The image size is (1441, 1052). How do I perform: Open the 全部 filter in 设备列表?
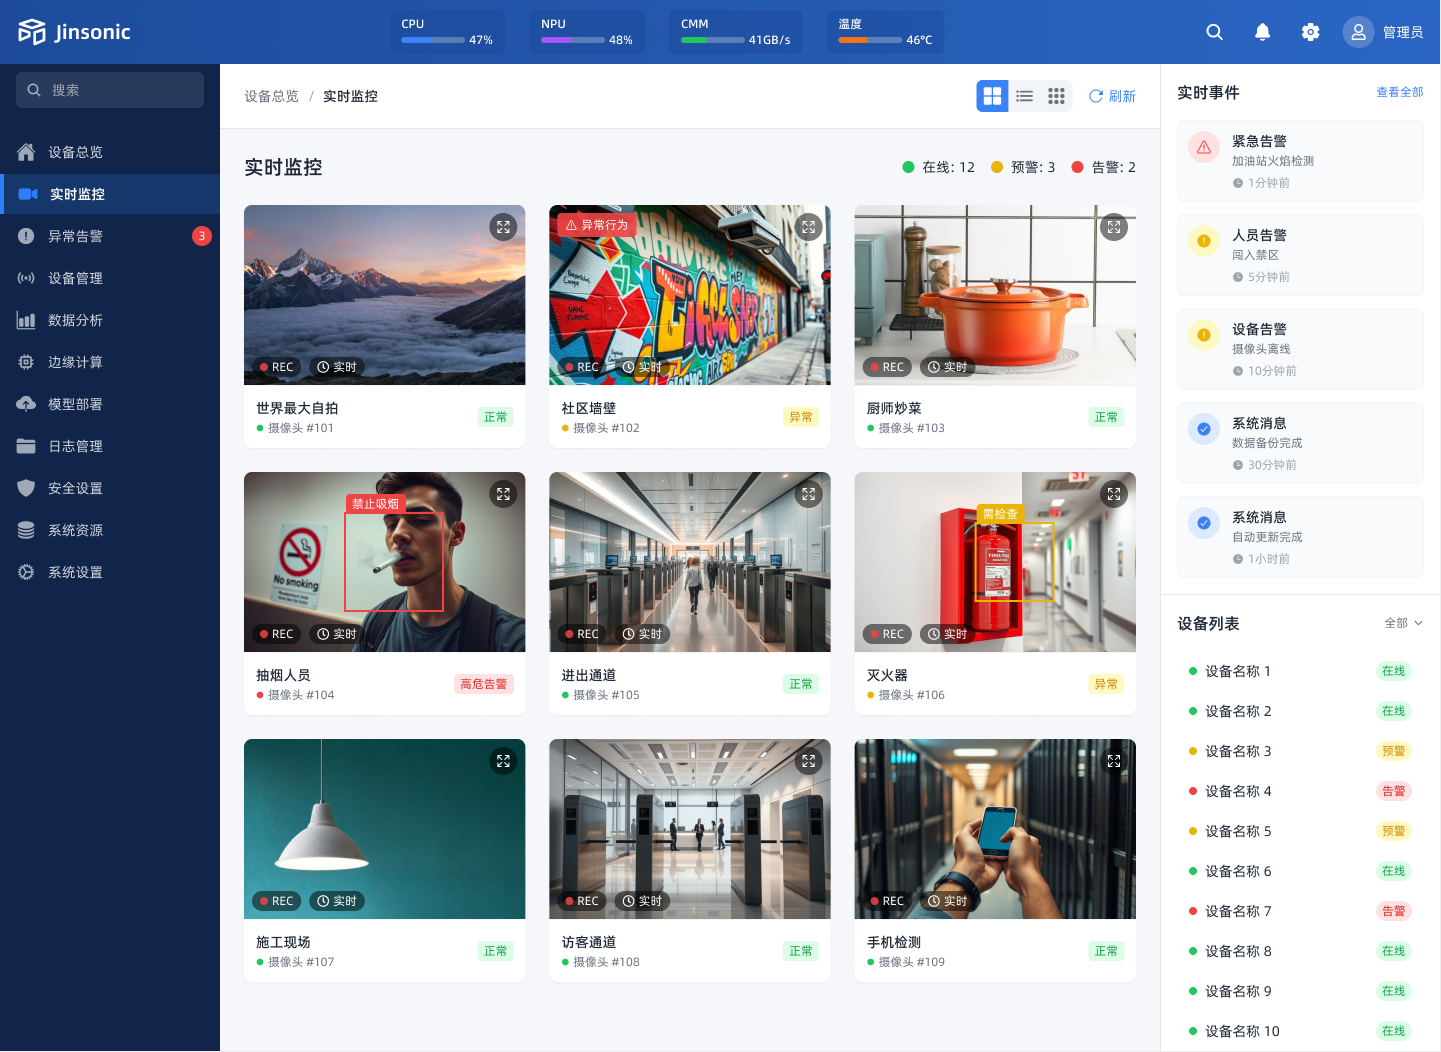[x=1403, y=623]
